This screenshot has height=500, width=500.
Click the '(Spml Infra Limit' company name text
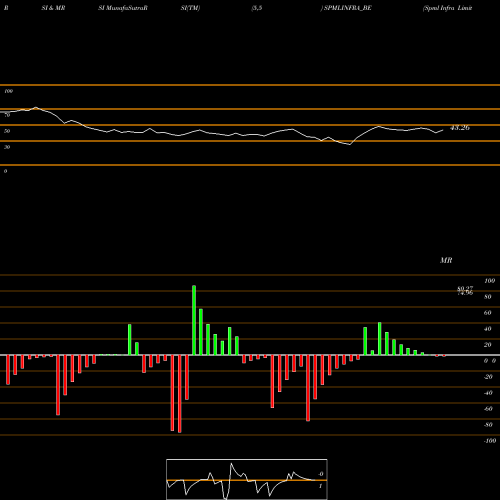point(447,8)
